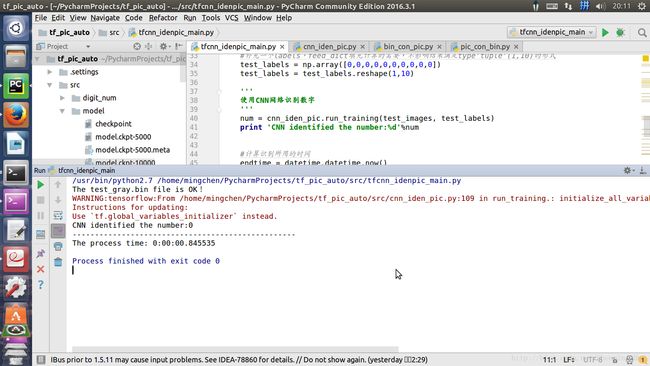Open Run panel gear settings
The height and width of the screenshot is (366, 650).
pos(628,170)
